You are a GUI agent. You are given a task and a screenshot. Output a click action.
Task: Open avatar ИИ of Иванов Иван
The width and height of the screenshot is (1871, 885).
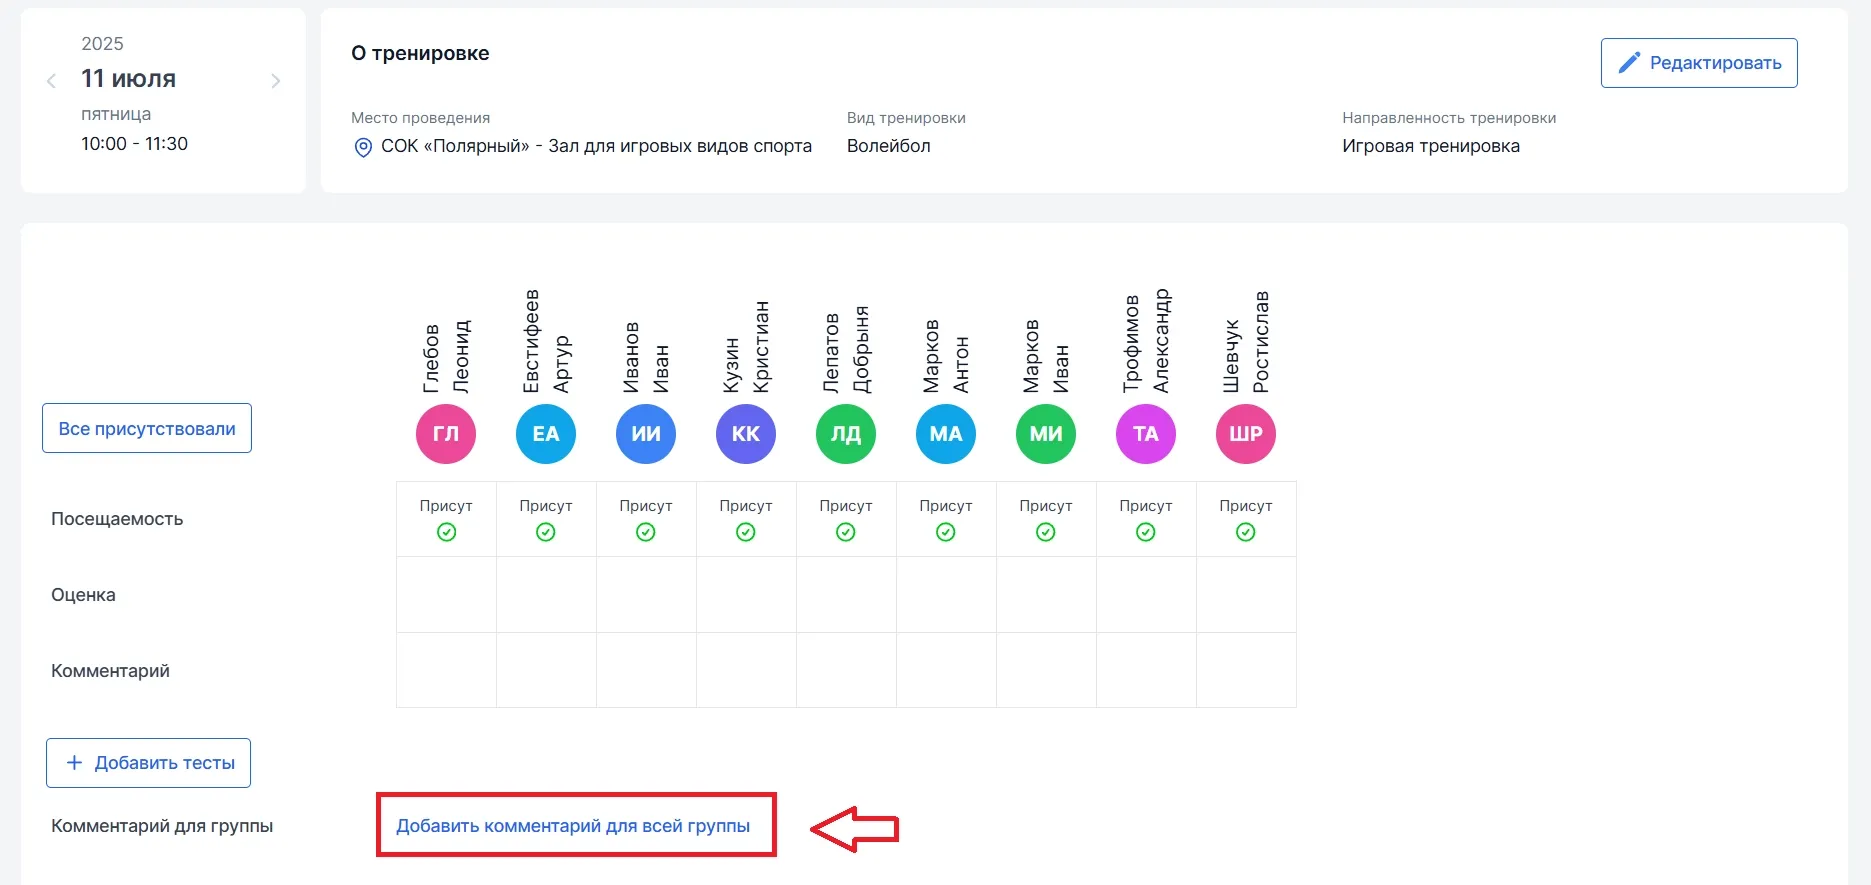coord(646,434)
